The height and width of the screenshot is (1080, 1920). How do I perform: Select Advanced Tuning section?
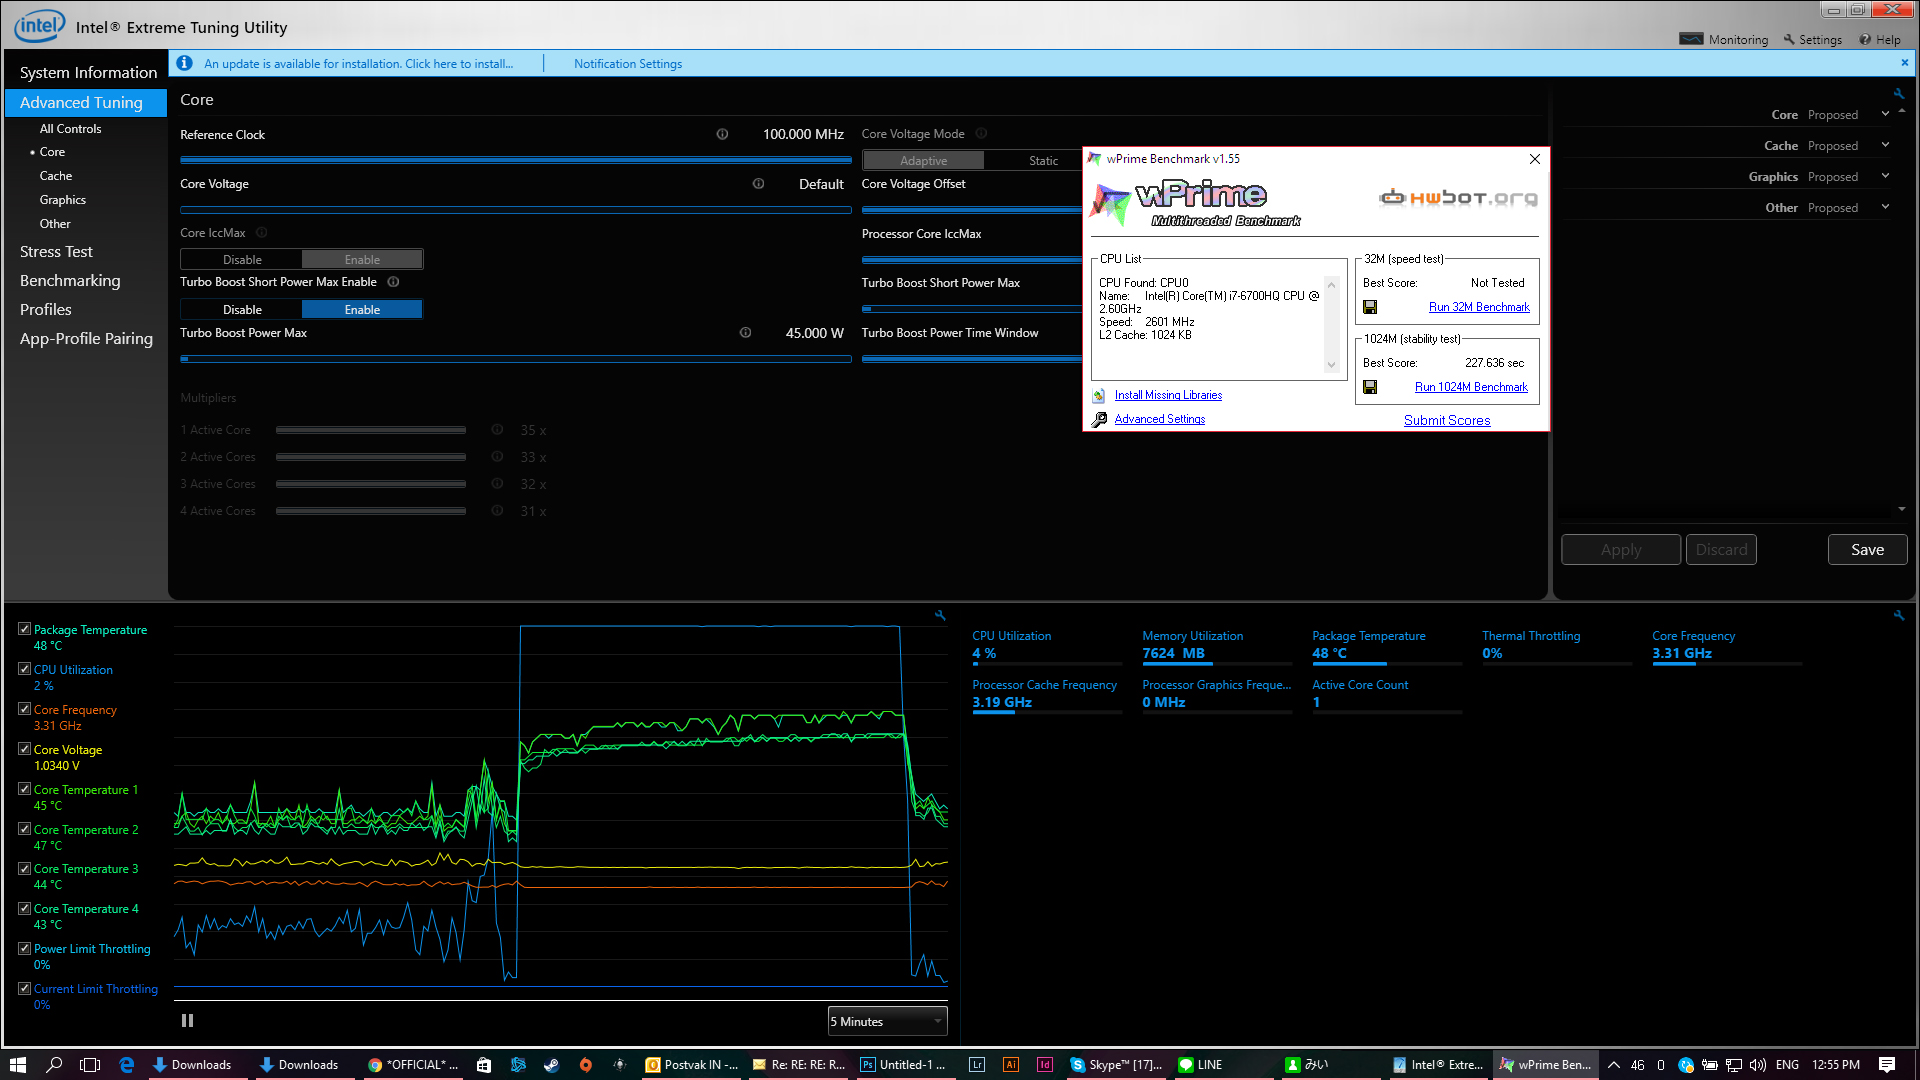(x=86, y=102)
